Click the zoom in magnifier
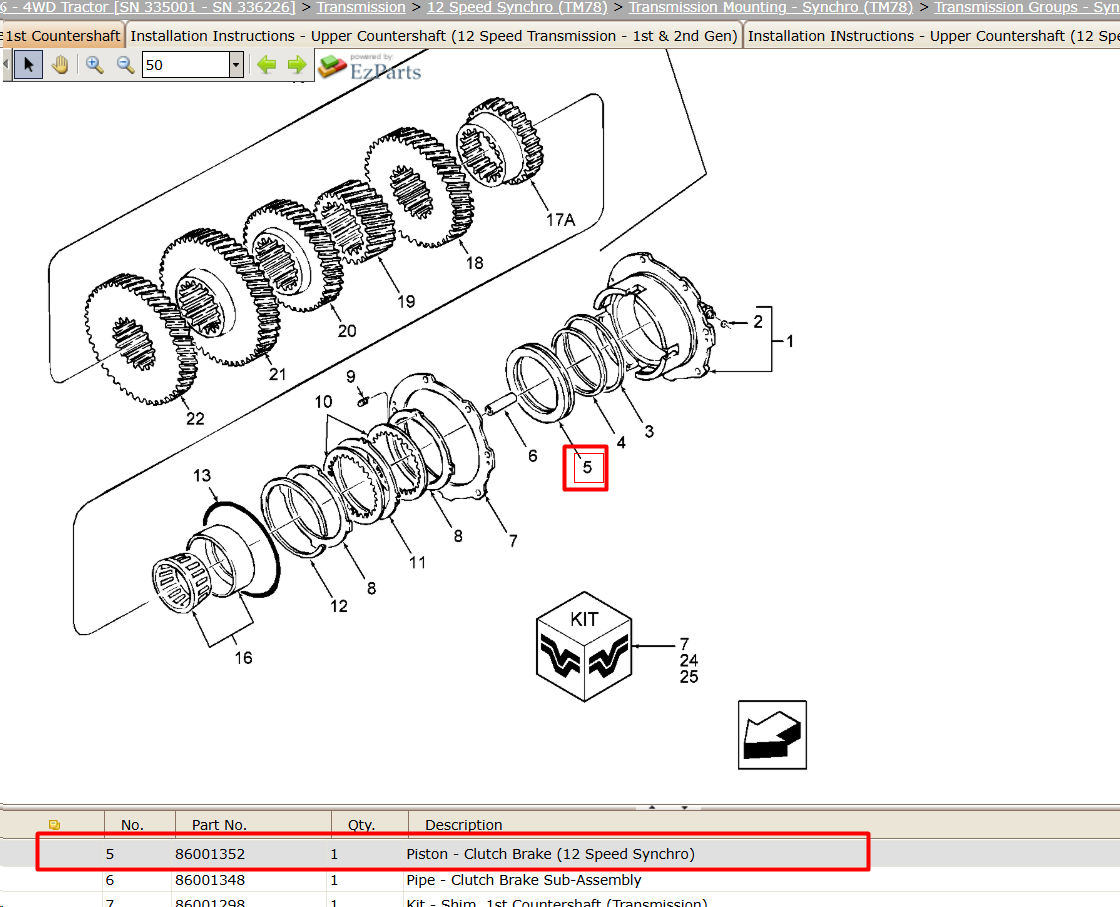Image resolution: width=1120 pixels, height=907 pixels. [94, 65]
